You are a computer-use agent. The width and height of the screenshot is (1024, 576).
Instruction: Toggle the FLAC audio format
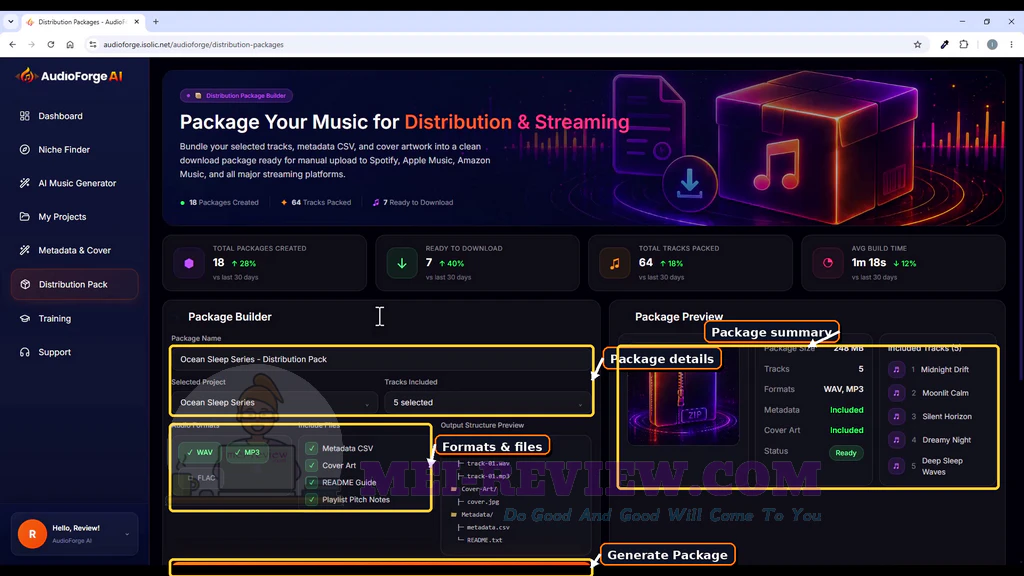(x=200, y=478)
